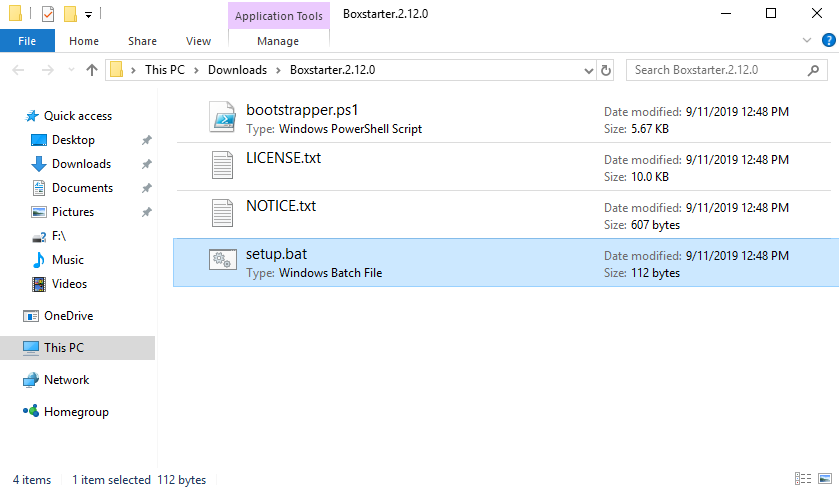This screenshot has width=839, height=491.
Task: Switch to large thumbnails view in status bar
Action: click(x=825, y=479)
